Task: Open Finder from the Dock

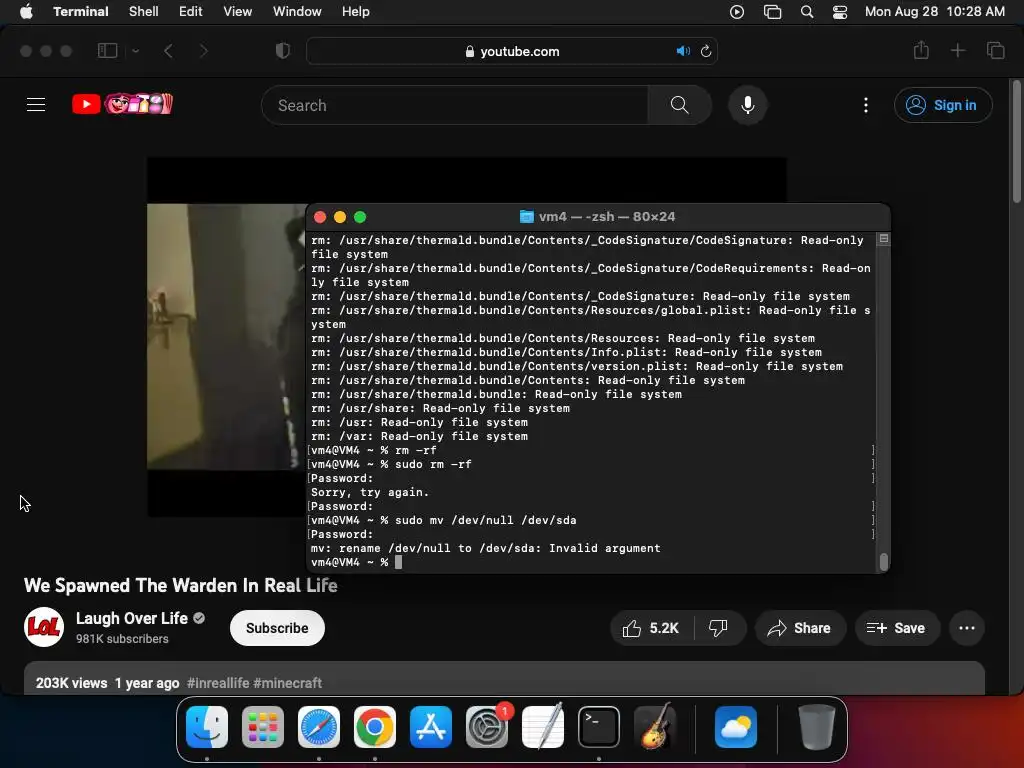Action: [207, 727]
